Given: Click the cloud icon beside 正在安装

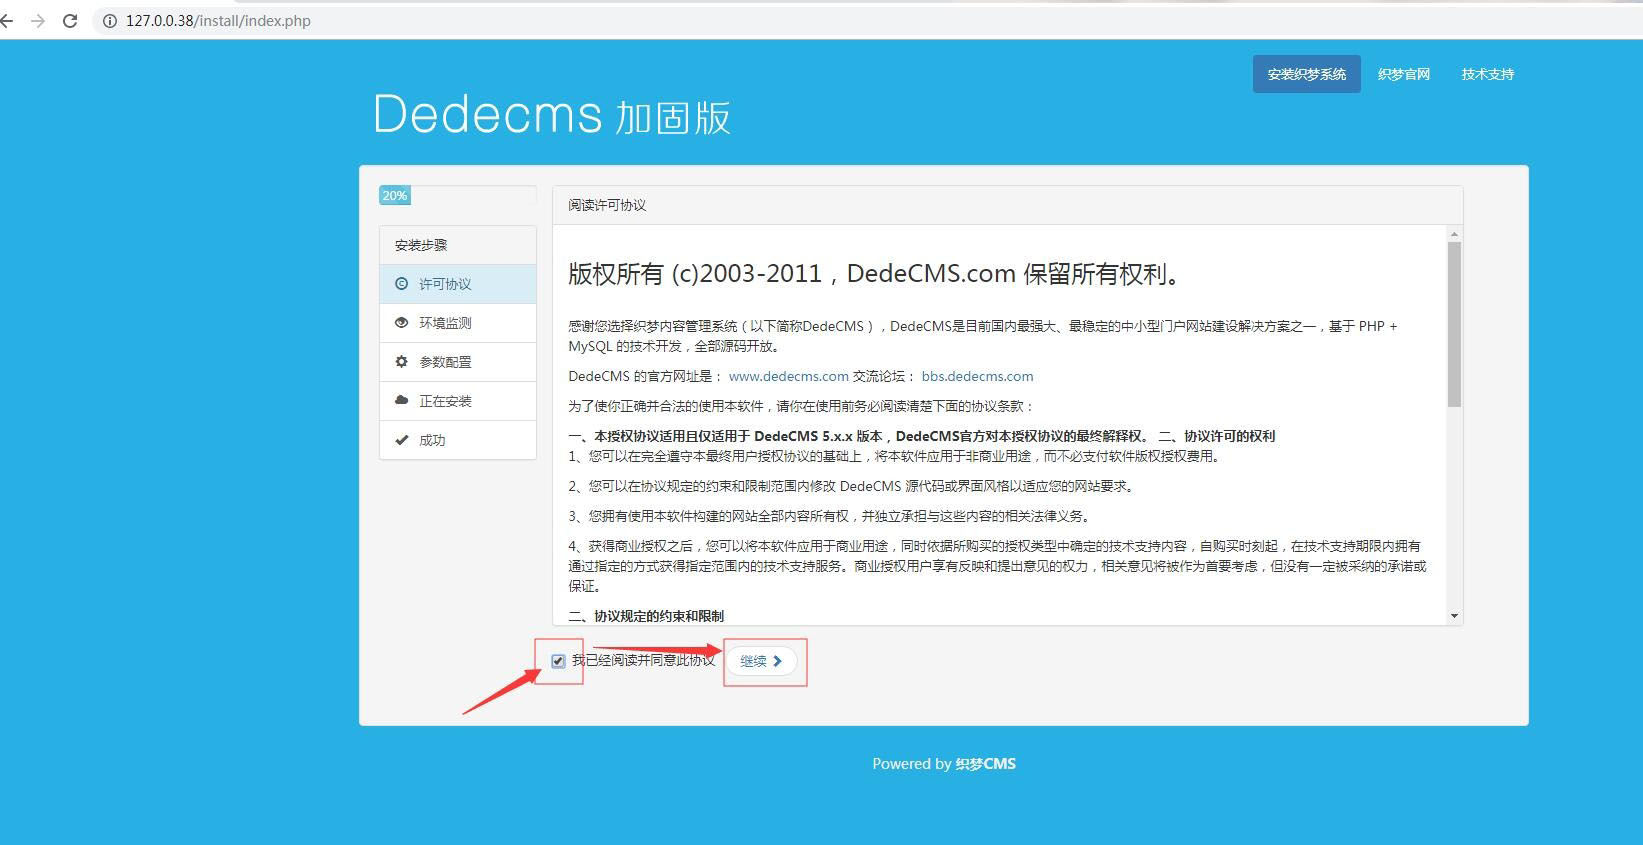Looking at the screenshot, I should [401, 400].
